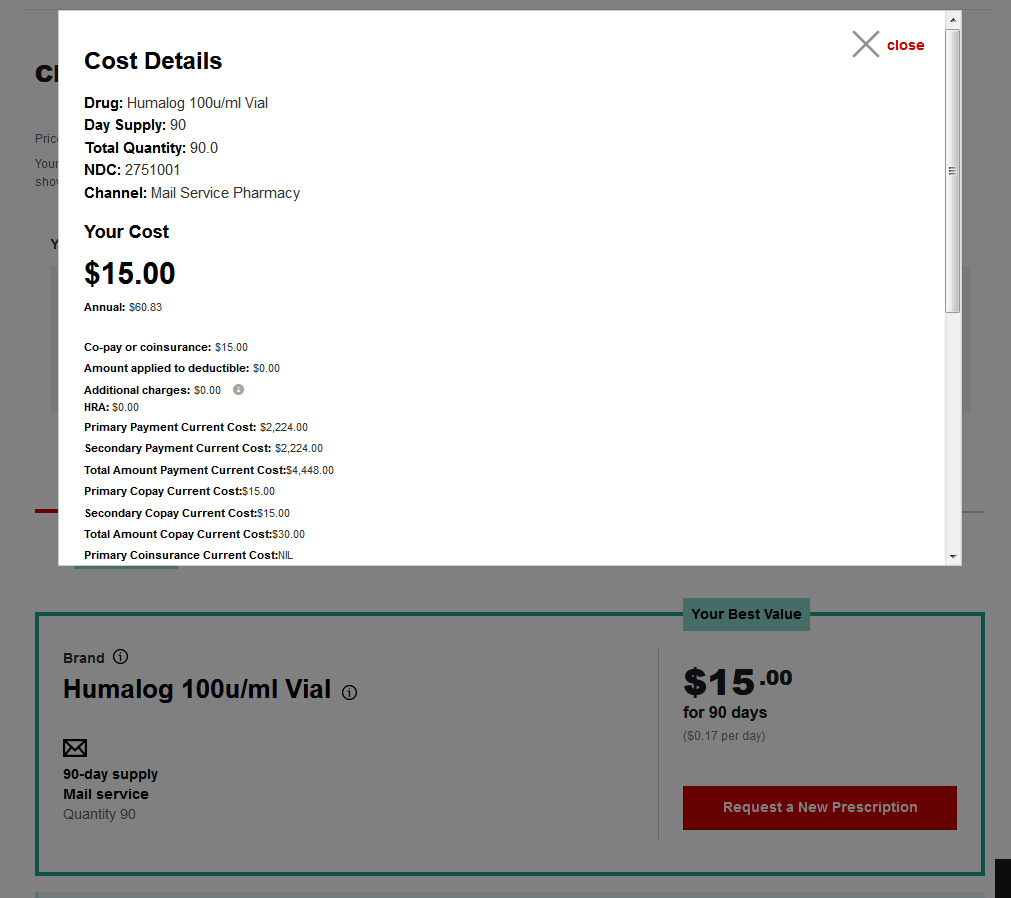Click Day Supply 90 line

pos(135,124)
